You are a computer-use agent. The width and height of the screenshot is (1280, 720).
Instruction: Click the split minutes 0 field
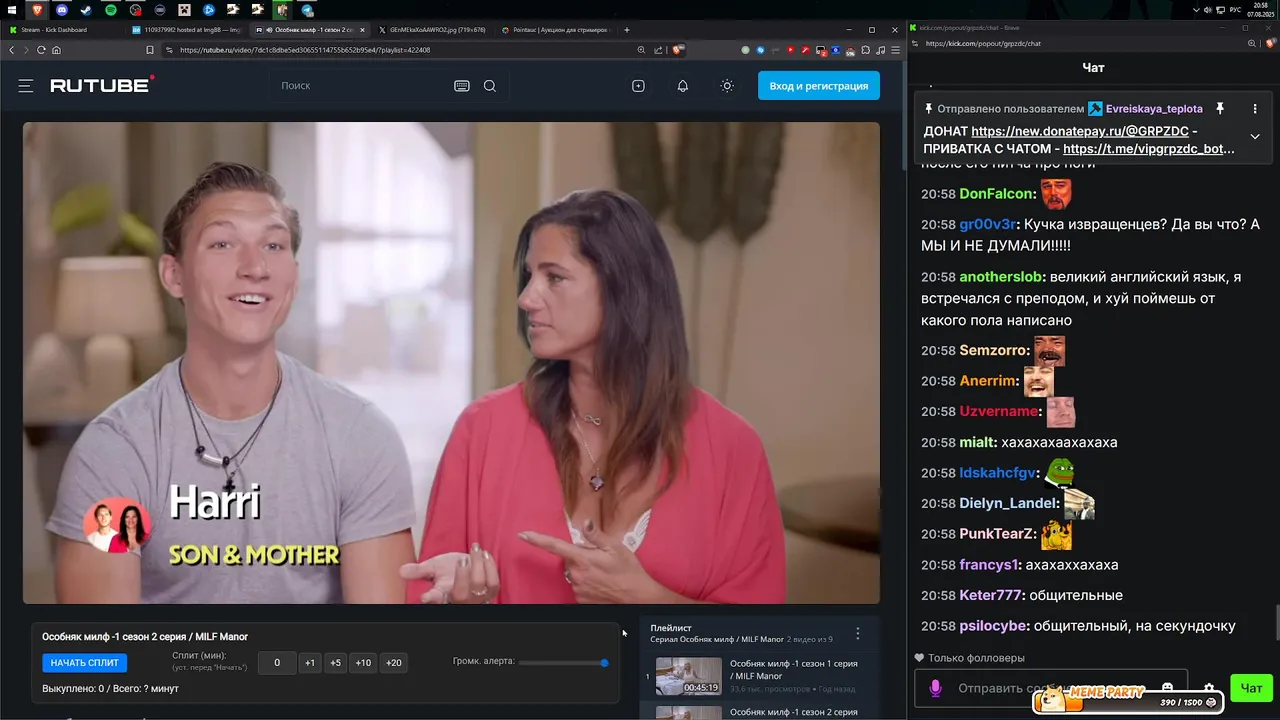point(277,663)
